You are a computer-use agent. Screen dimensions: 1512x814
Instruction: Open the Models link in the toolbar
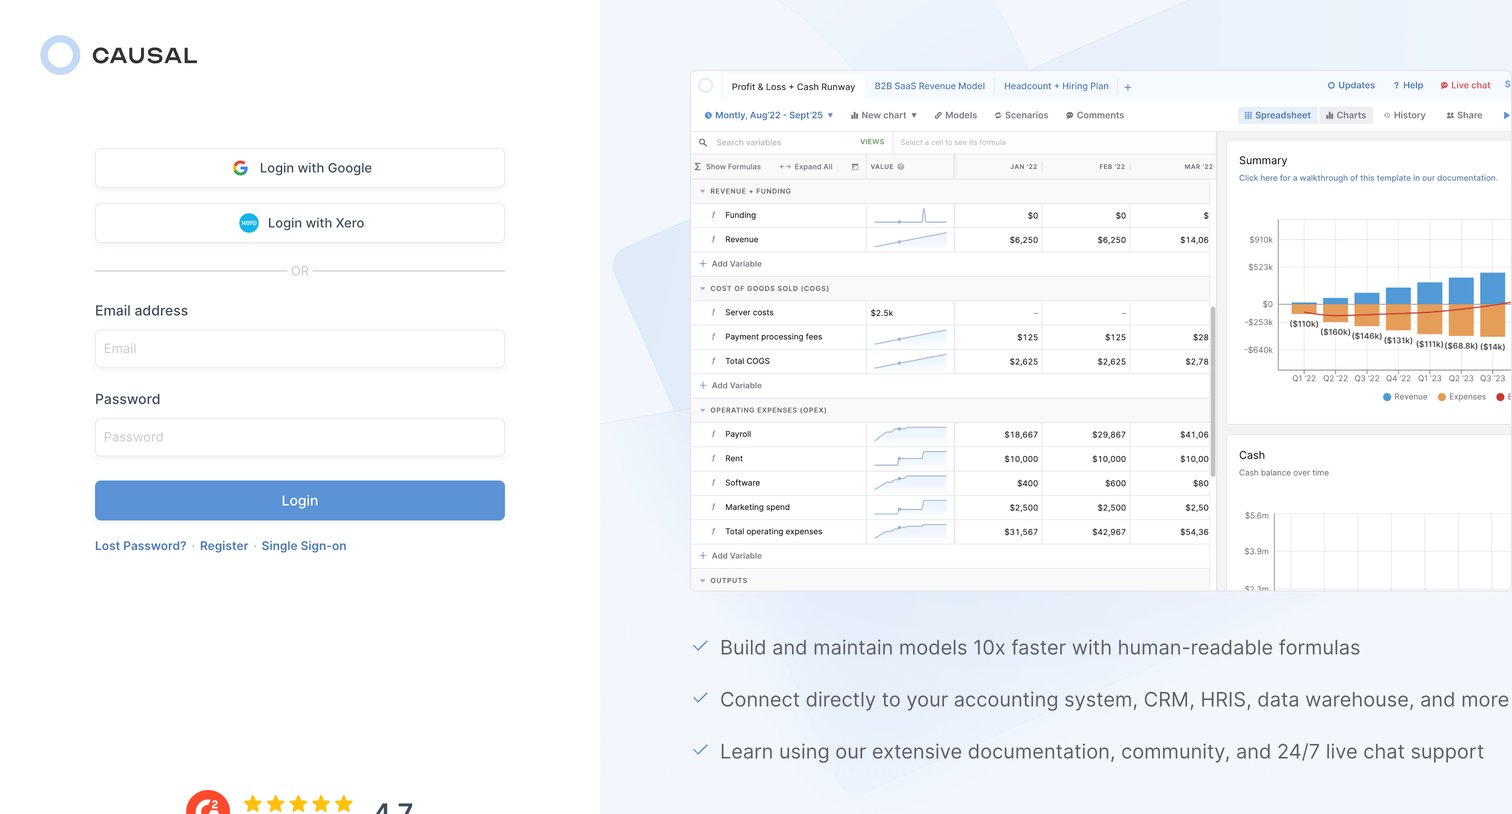[x=955, y=115]
